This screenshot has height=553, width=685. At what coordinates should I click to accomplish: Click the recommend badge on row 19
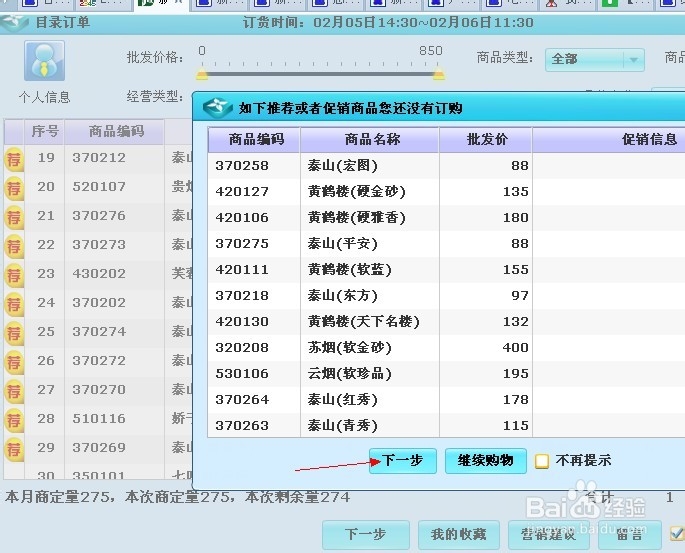14,160
